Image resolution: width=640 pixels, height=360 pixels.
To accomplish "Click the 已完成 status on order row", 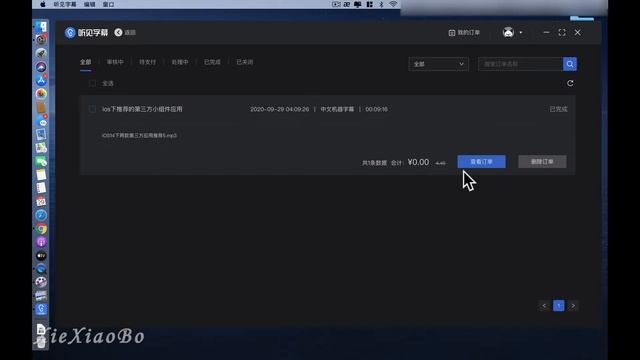I will coord(558,109).
